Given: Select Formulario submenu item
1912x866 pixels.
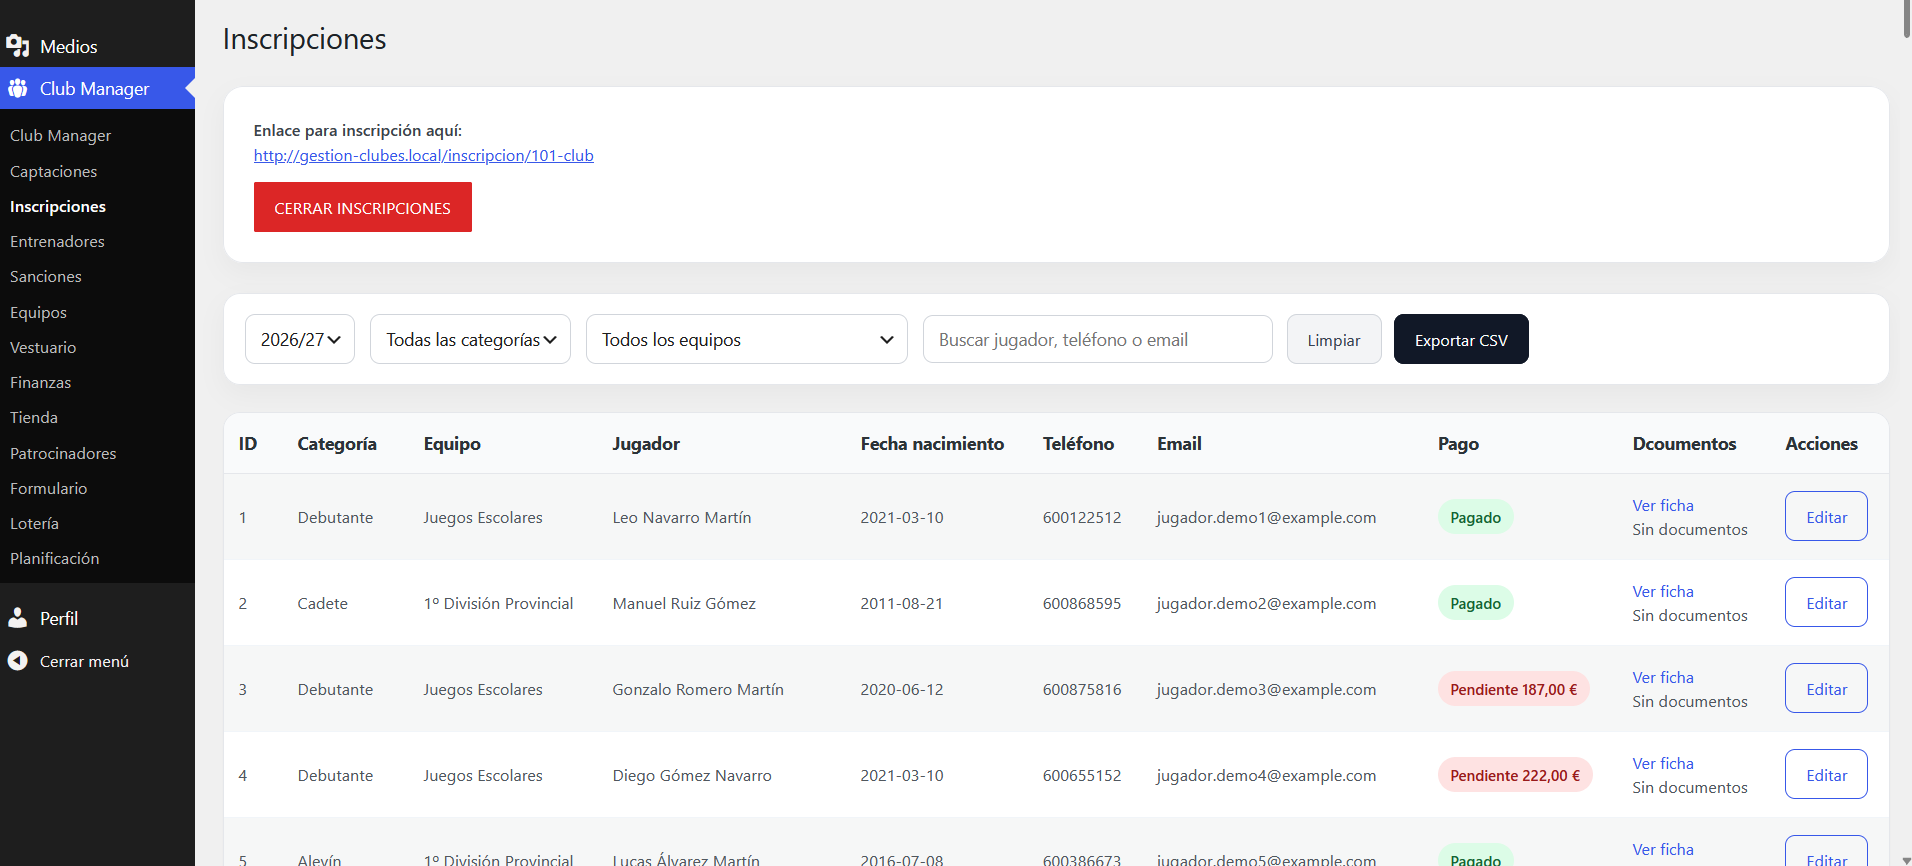Looking at the screenshot, I should tap(48, 488).
